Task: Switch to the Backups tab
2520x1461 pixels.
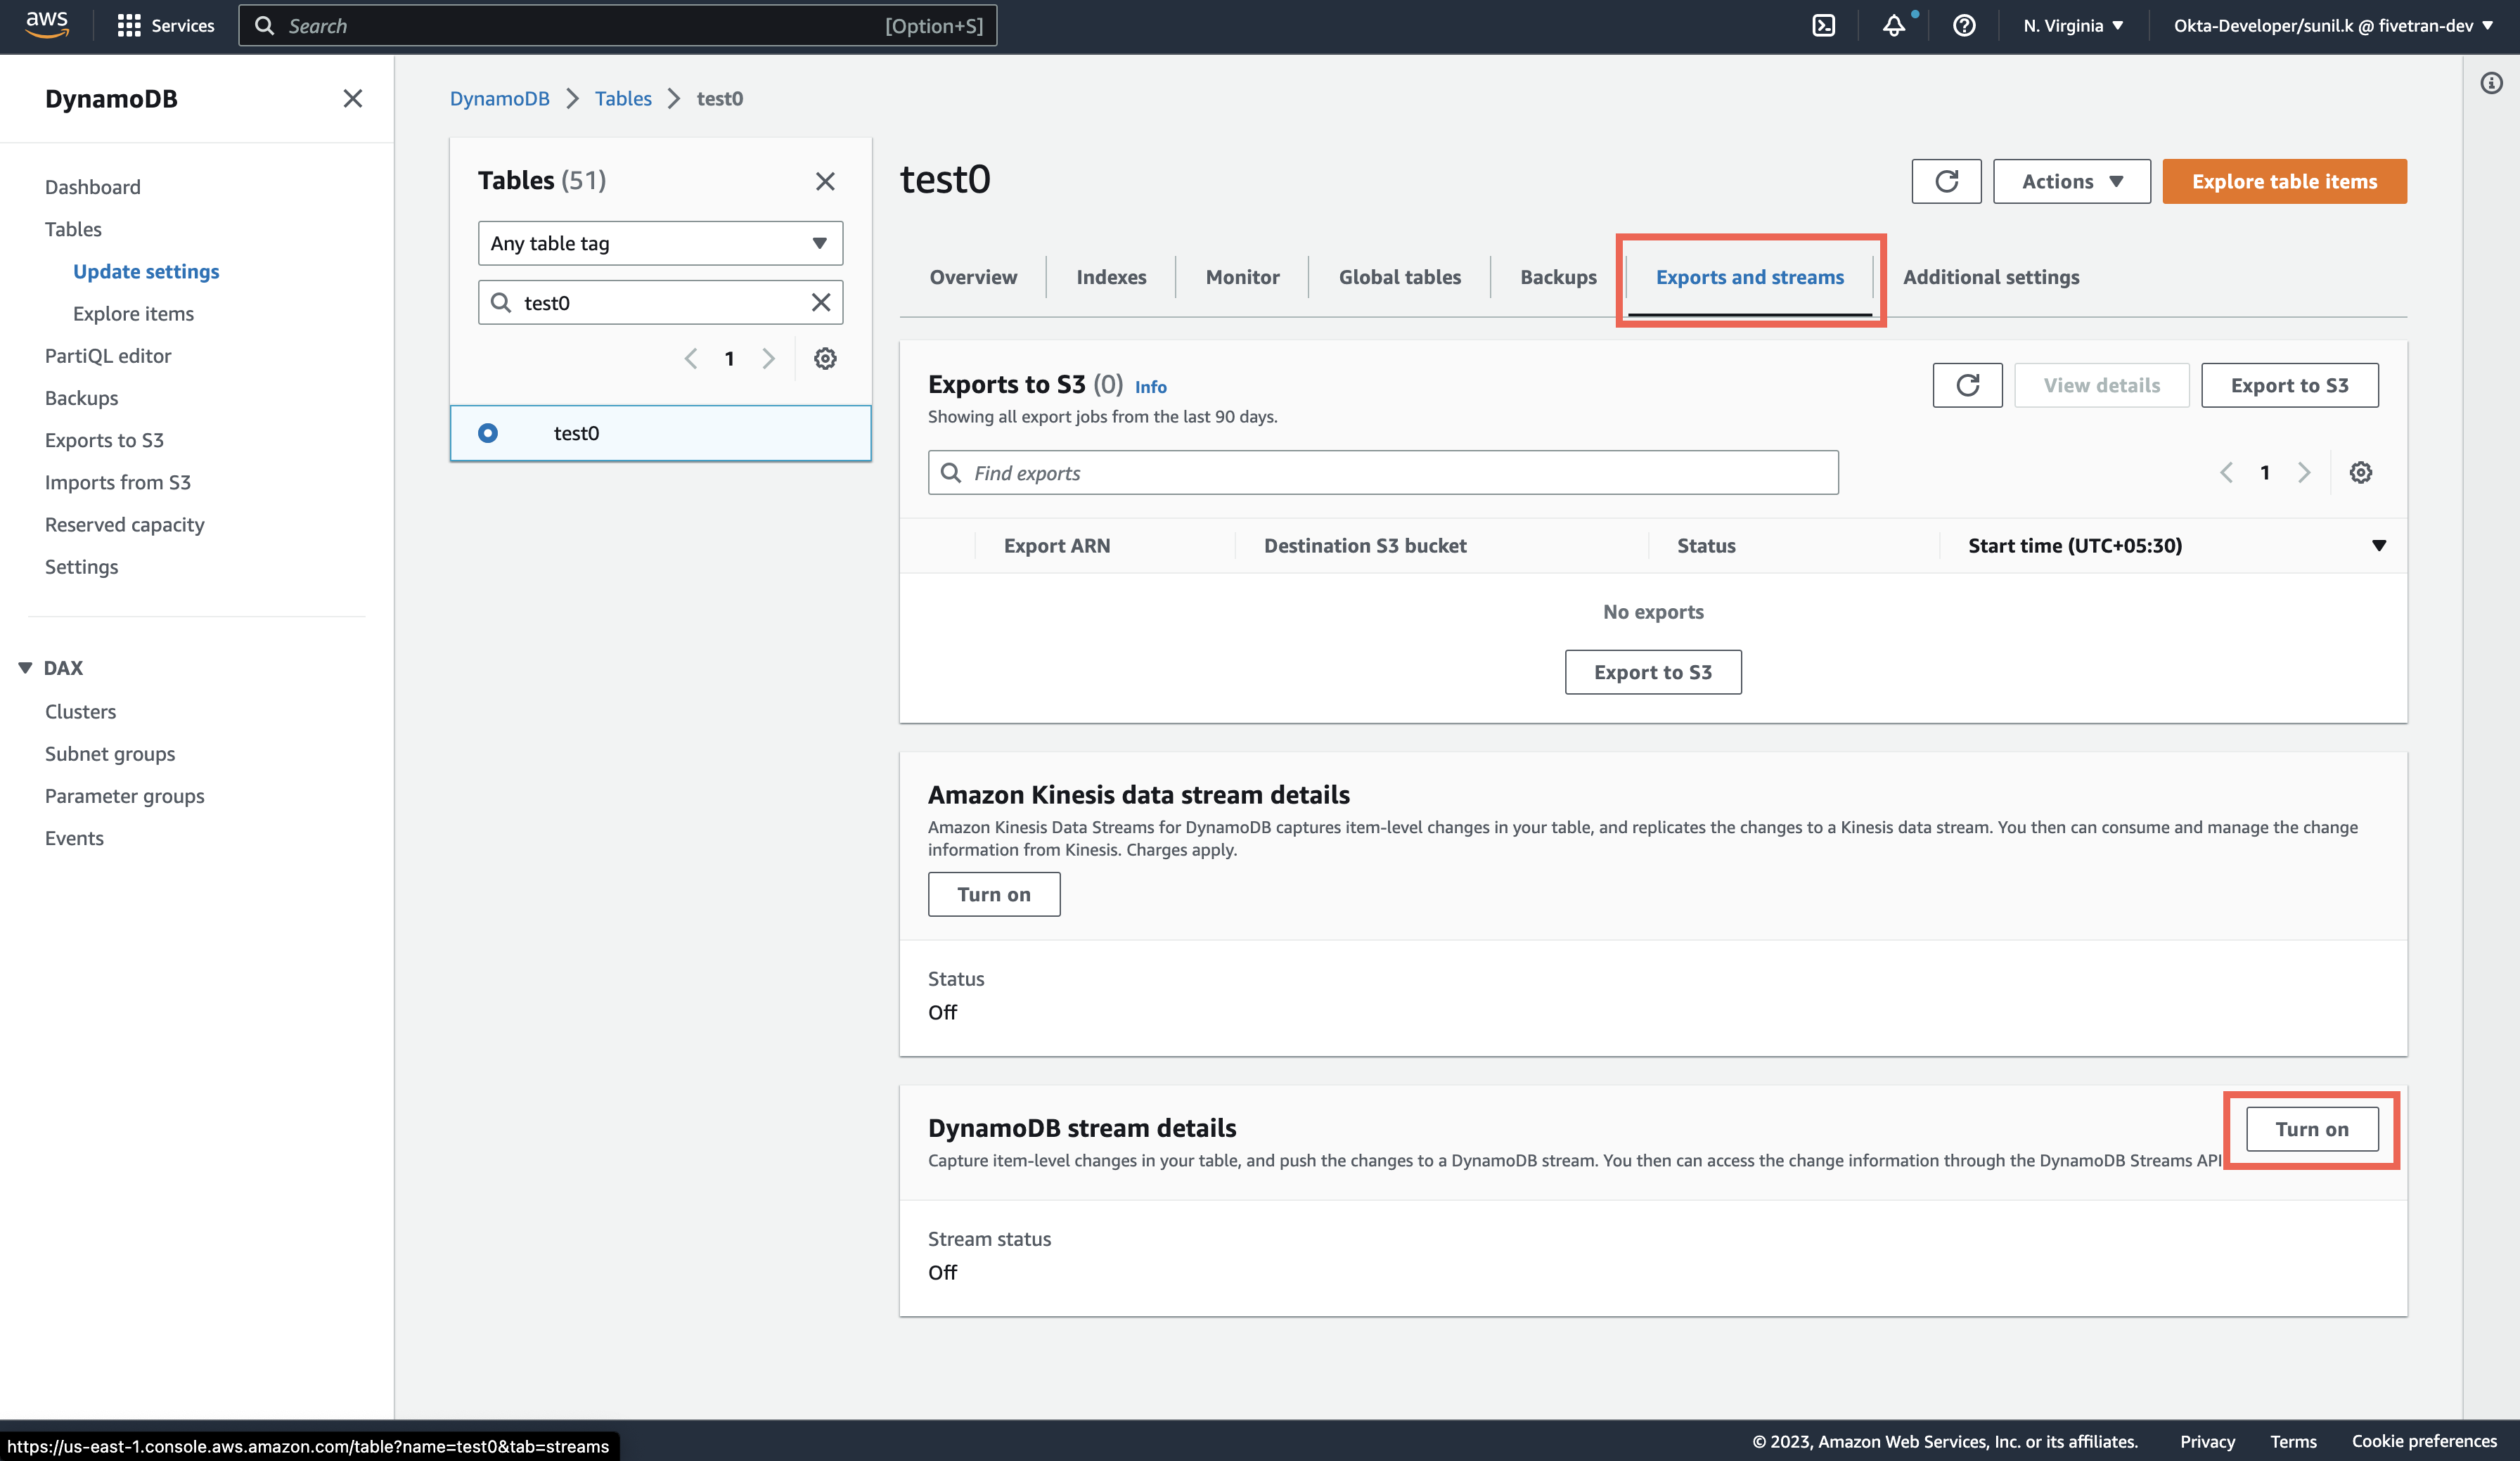Action: [x=1558, y=277]
